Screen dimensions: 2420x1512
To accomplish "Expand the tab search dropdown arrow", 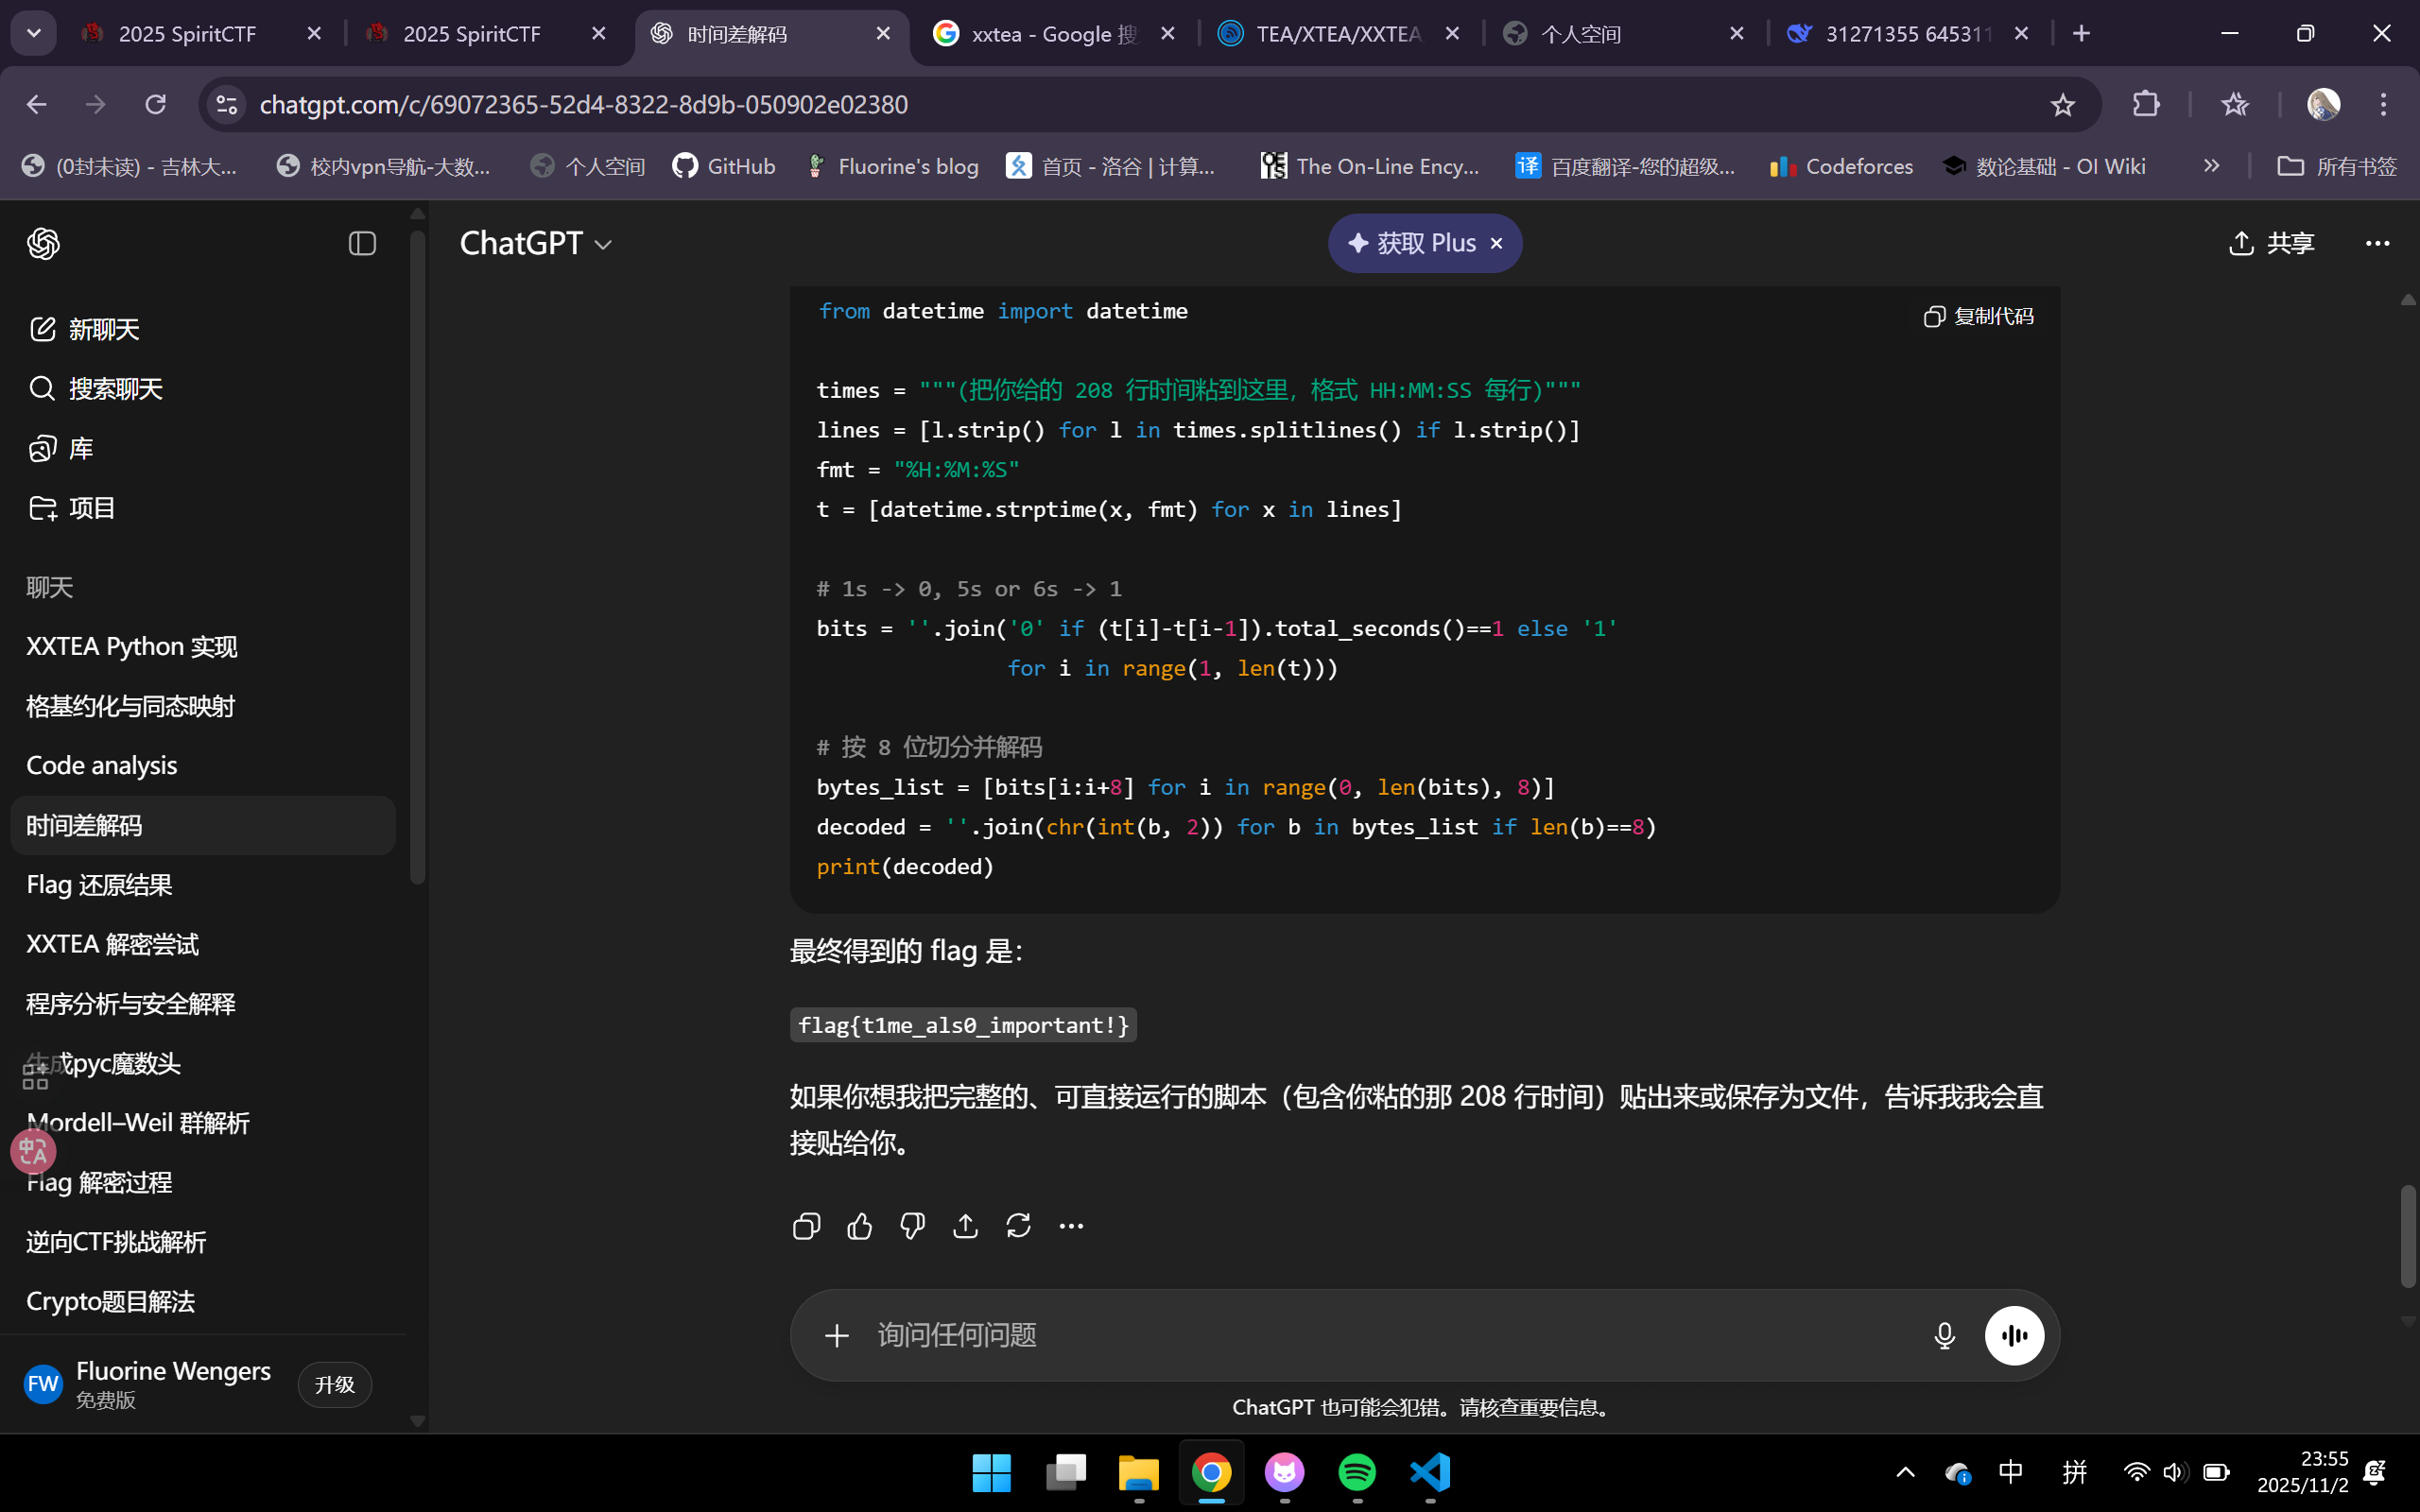I will coord(33,33).
